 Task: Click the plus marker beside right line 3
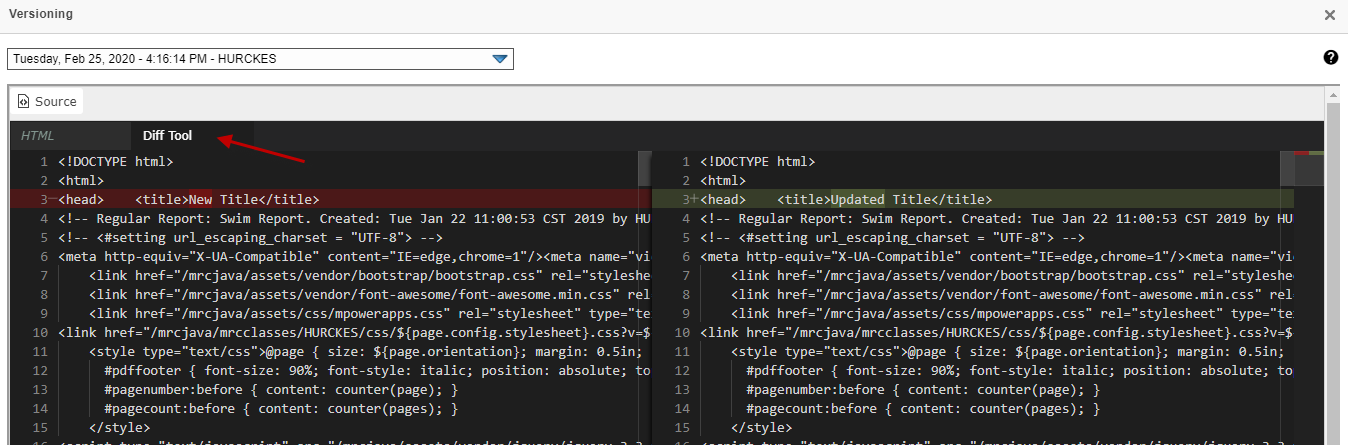point(695,200)
